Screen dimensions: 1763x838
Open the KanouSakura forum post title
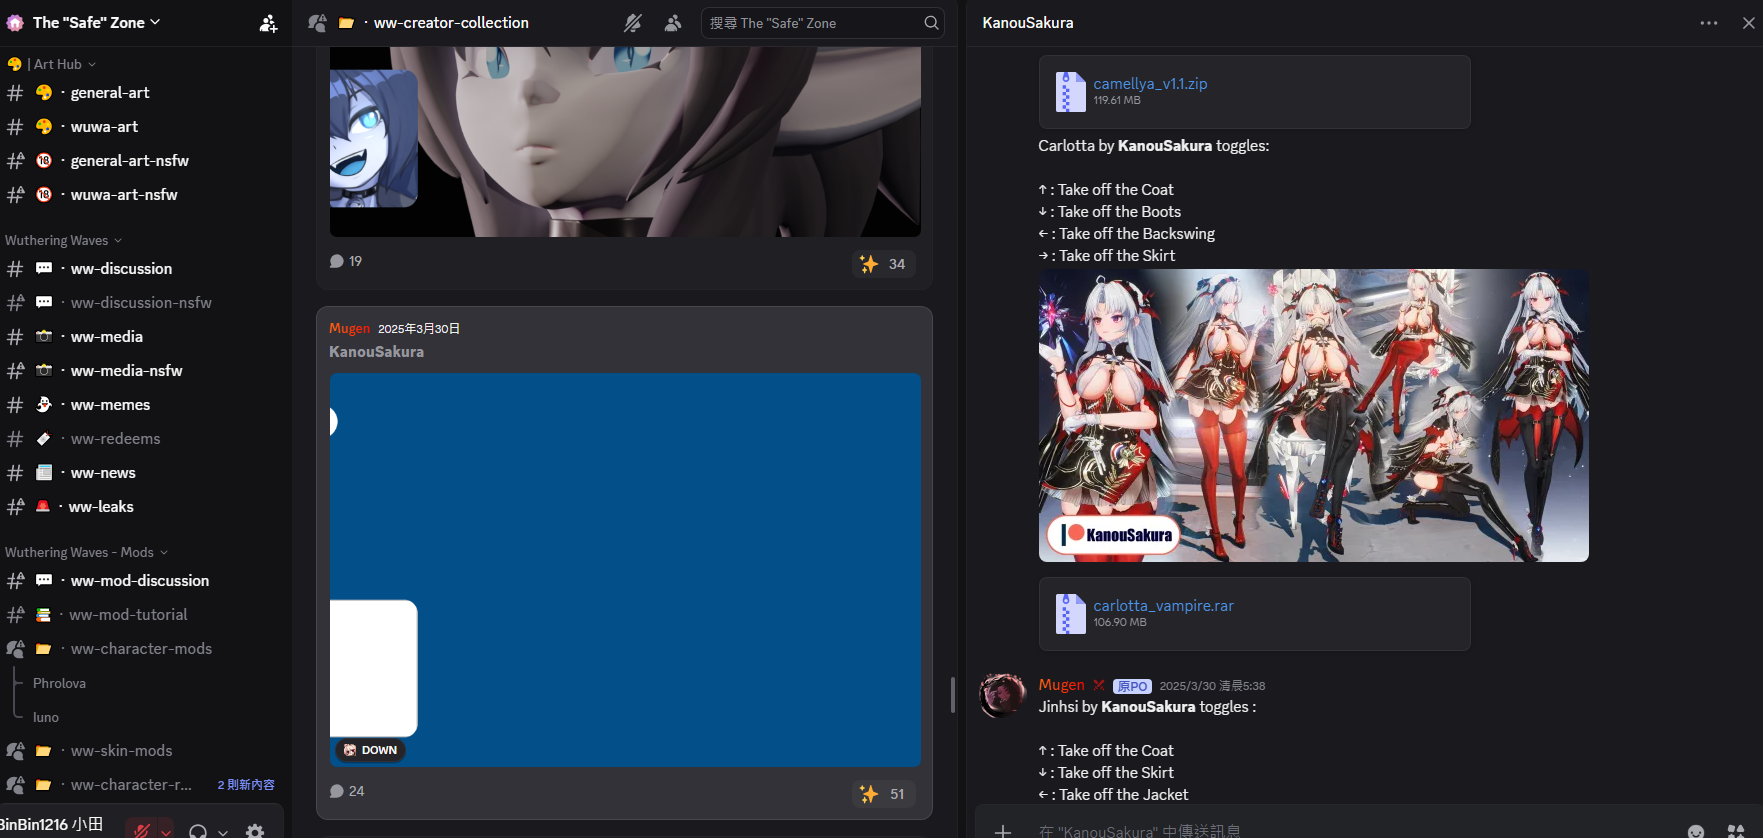[x=376, y=352]
